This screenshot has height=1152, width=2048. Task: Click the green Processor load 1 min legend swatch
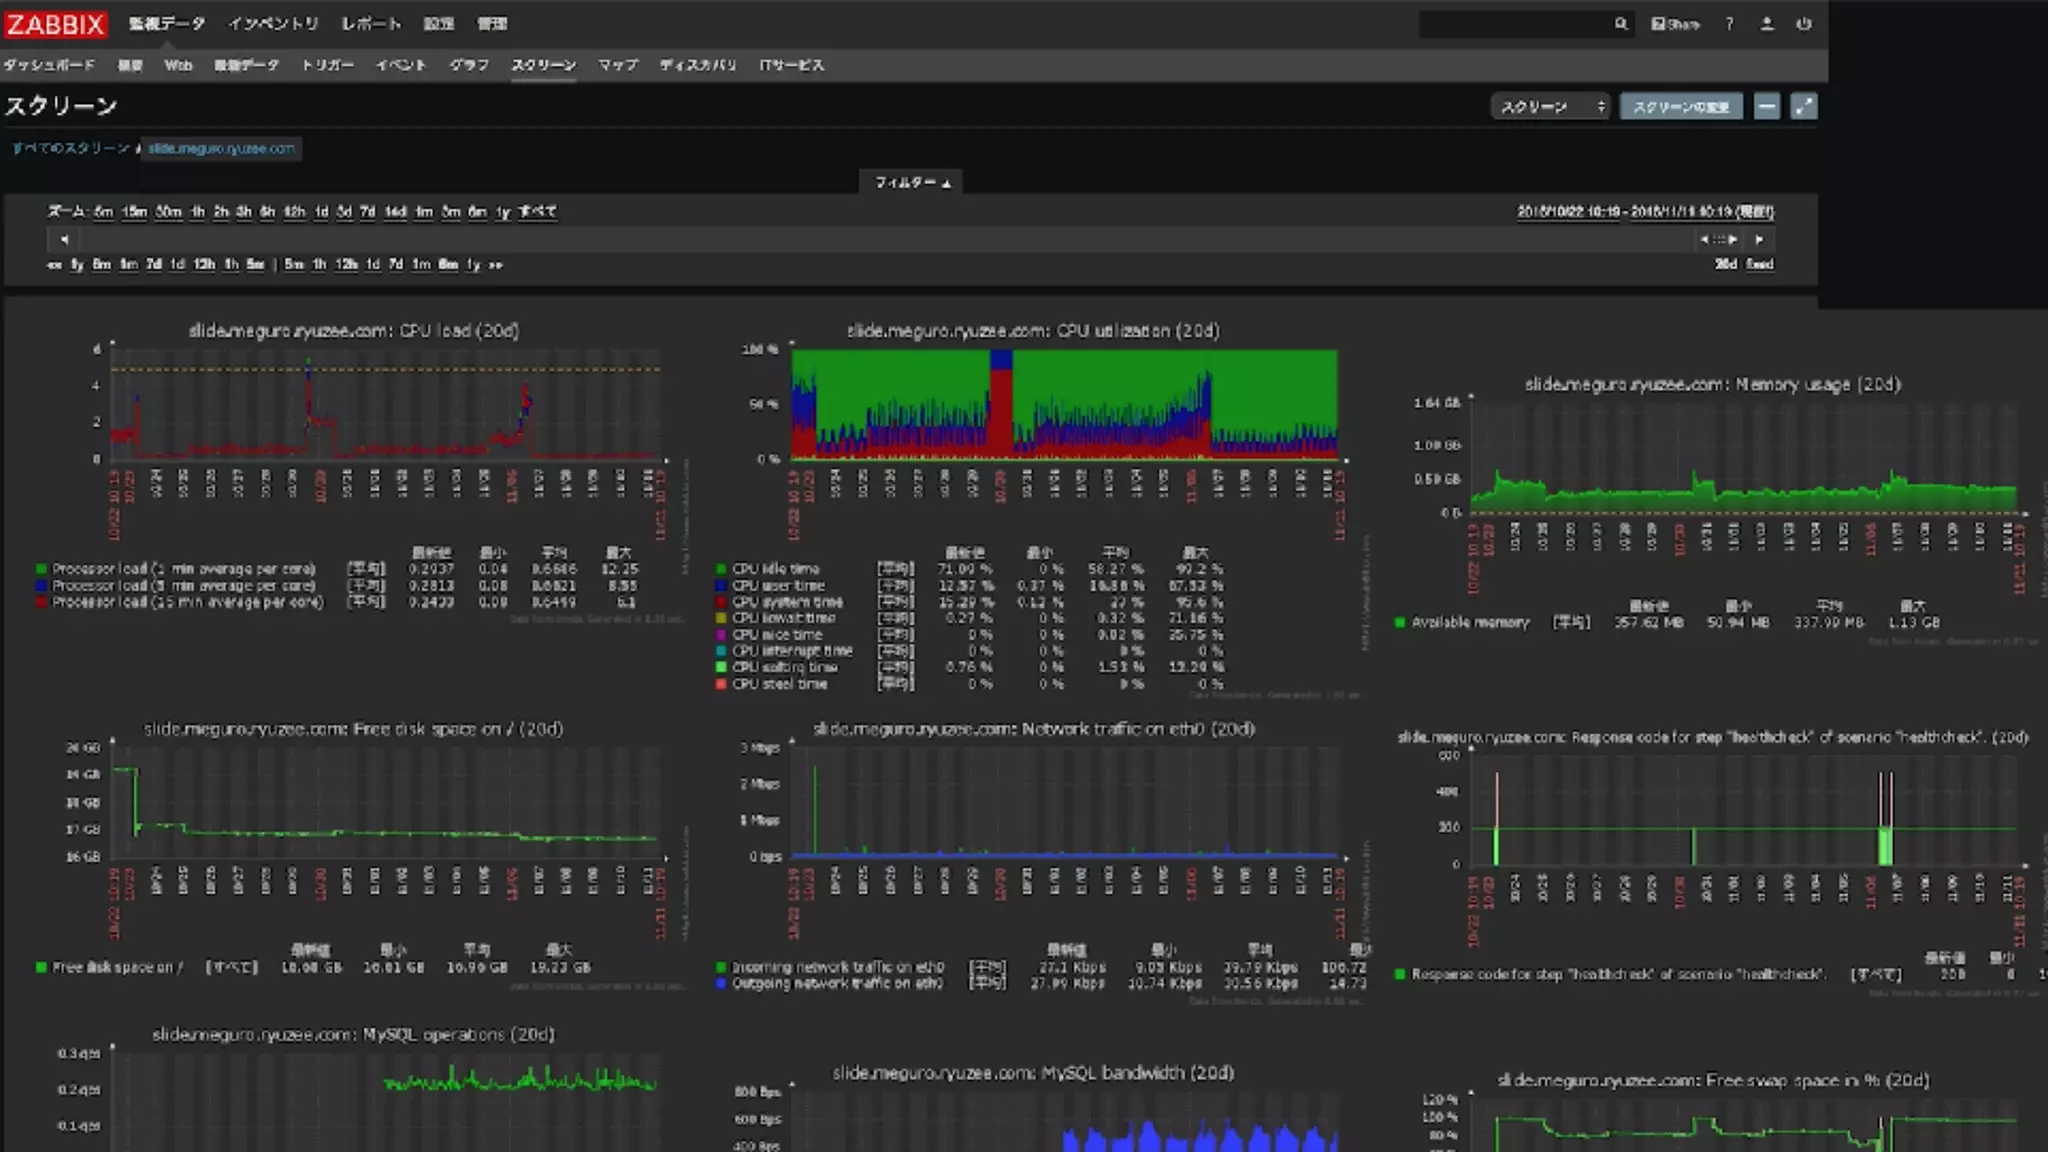41,569
